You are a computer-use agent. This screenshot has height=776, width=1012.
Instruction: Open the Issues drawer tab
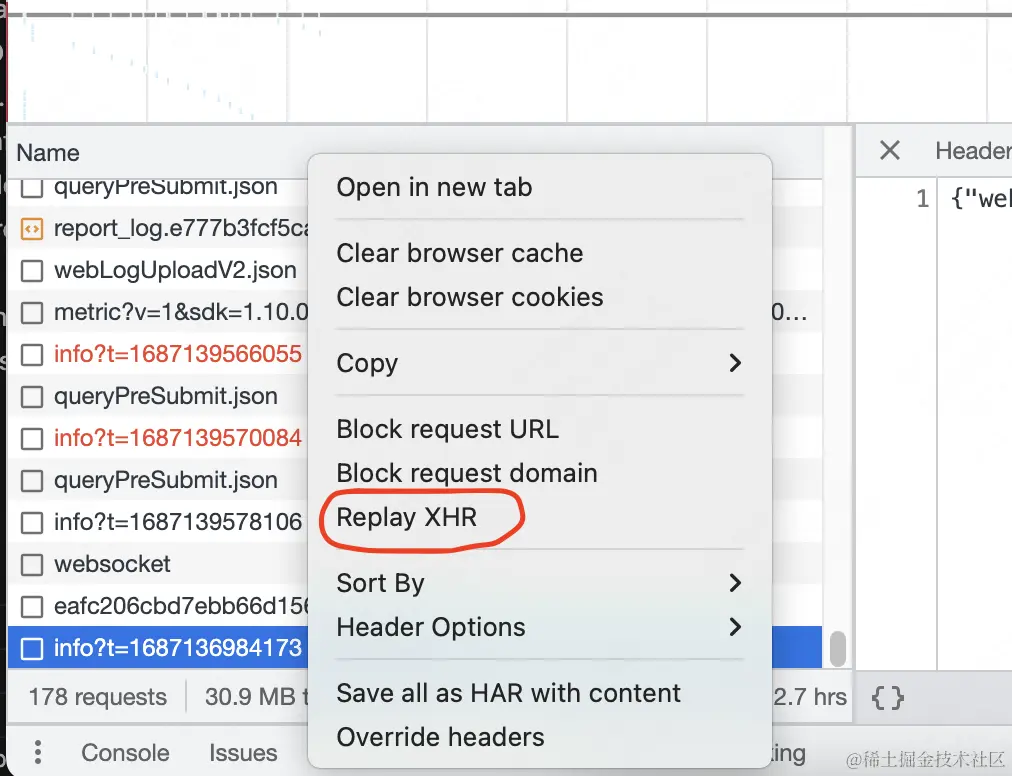click(243, 753)
